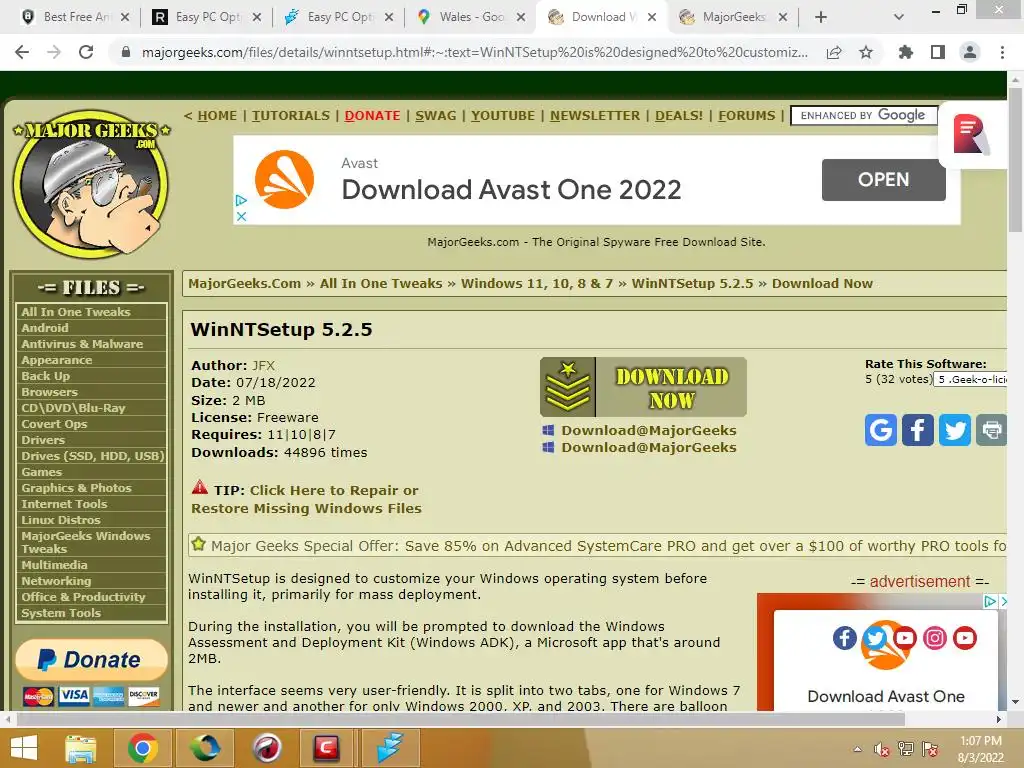
Task: Click the Repair or Restore Missing Windows Files tip
Action: [306, 499]
